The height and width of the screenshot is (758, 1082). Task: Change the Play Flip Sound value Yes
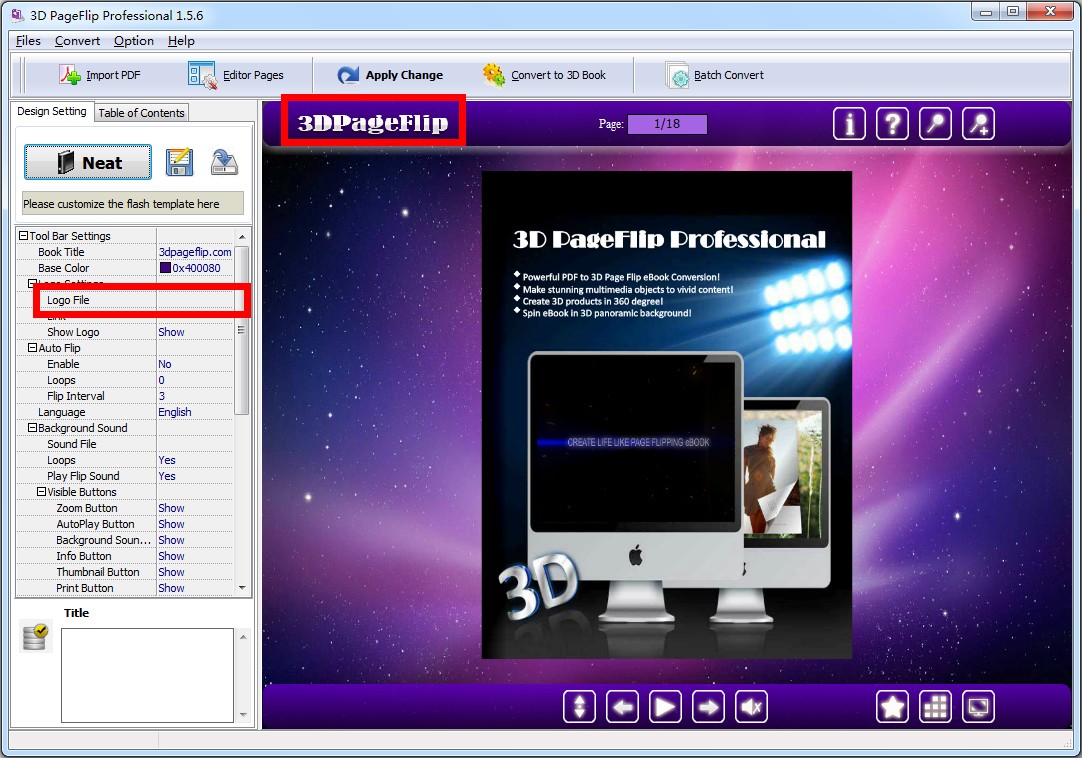(195, 476)
